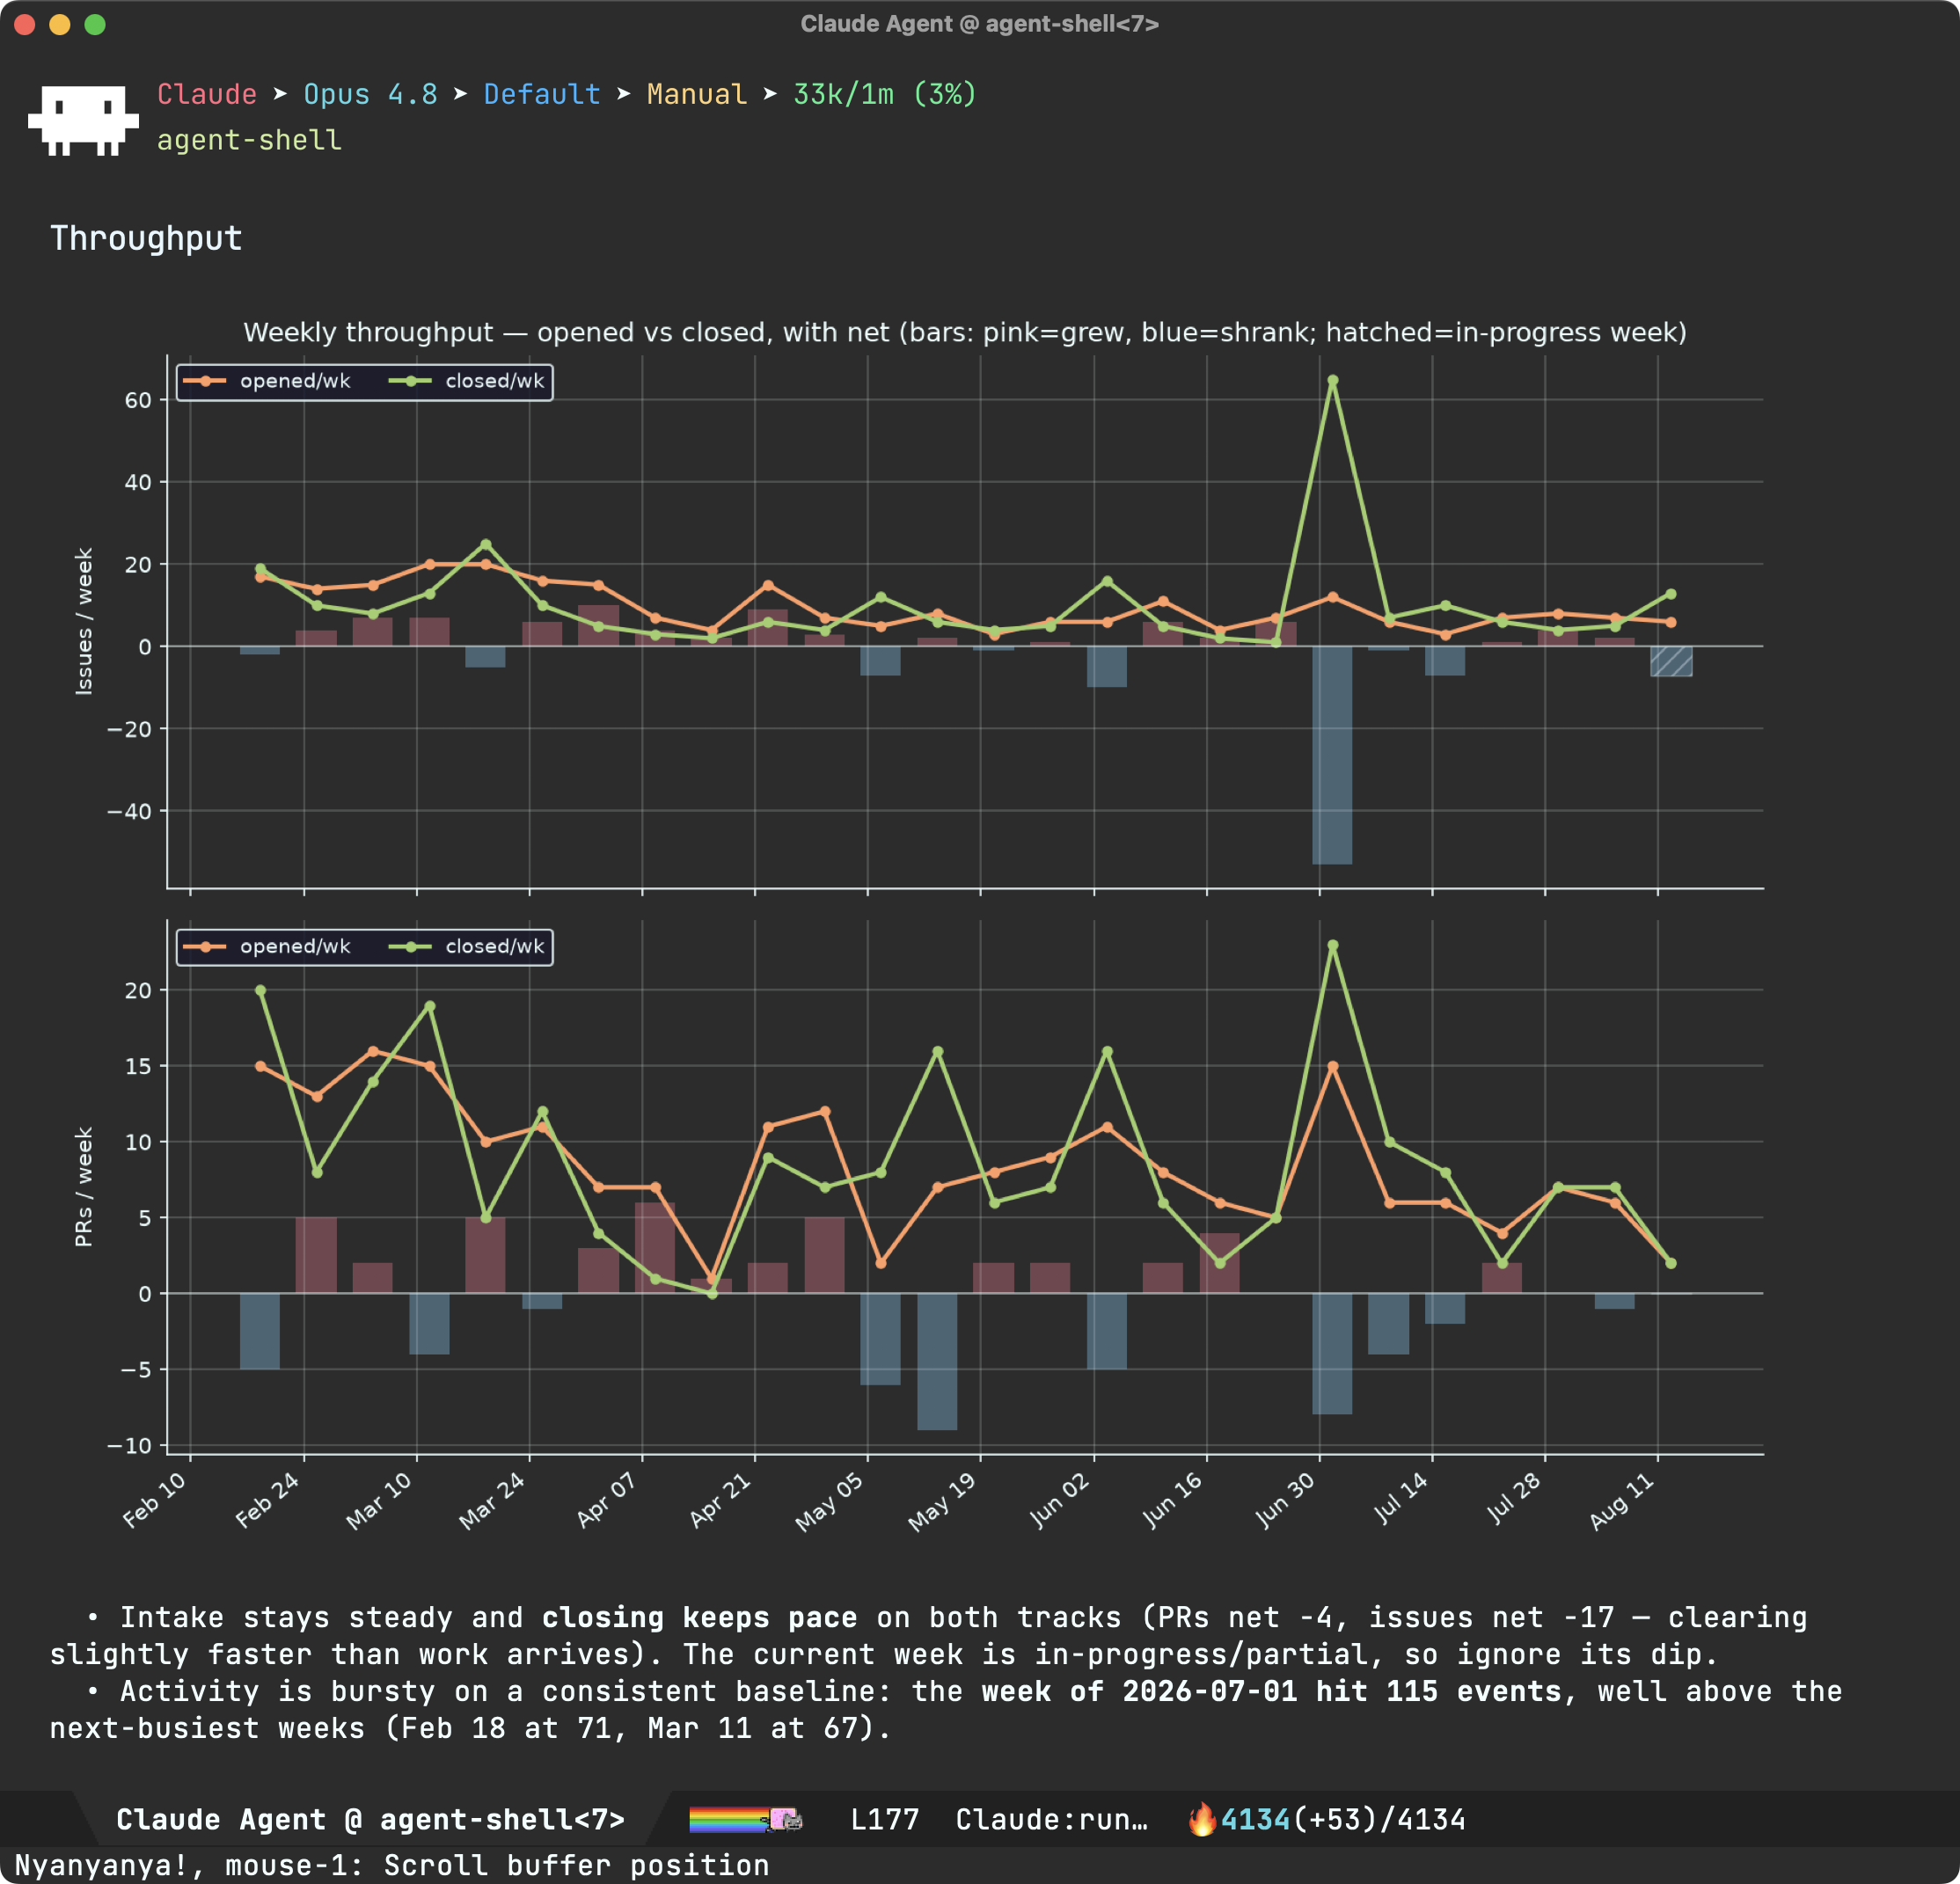Select the Claude Agent @ agent-shell<7> buffer tab
This screenshot has width=1960, height=1884.
point(370,1819)
